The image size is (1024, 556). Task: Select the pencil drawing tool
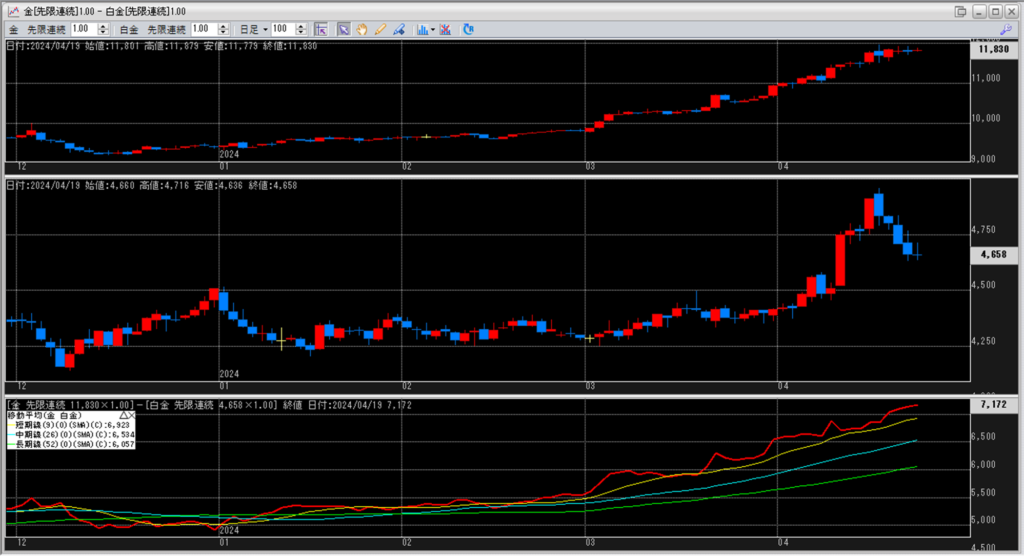pos(379,30)
